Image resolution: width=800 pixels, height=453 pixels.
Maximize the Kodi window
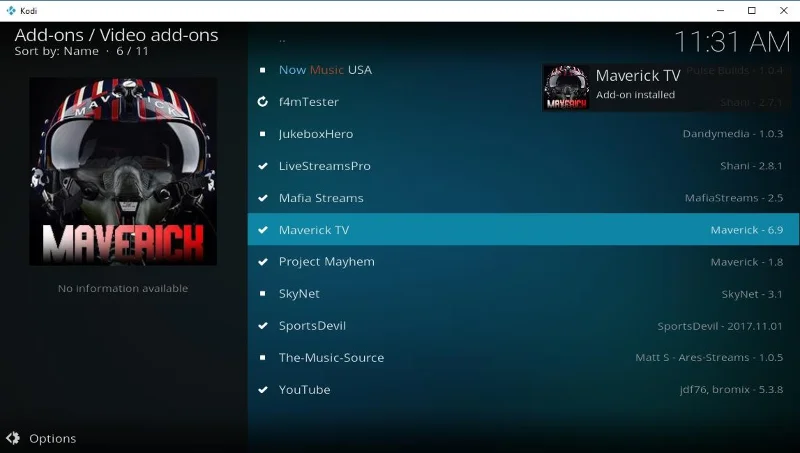click(x=752, y=10)
